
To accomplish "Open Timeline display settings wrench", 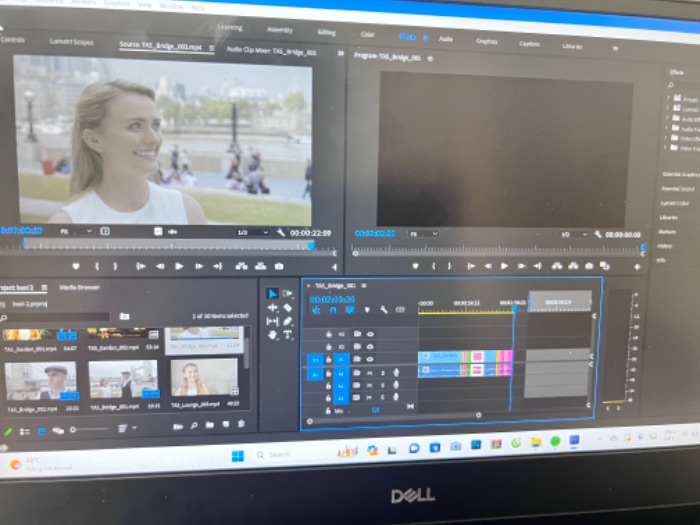I will click(383, 309).
